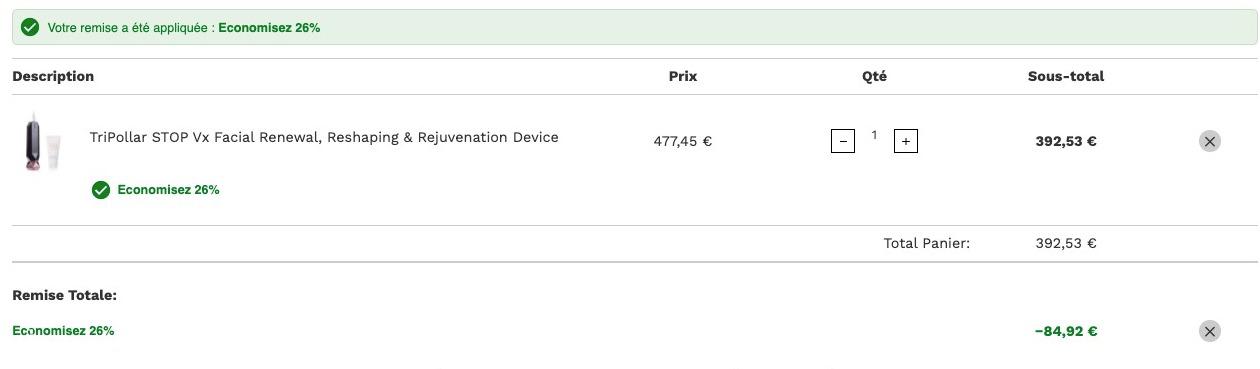Screen dimensions: 1260x369
Task: Open the TriPollar STOP Vx Facial Renewal product link
Action: (324, 137)
